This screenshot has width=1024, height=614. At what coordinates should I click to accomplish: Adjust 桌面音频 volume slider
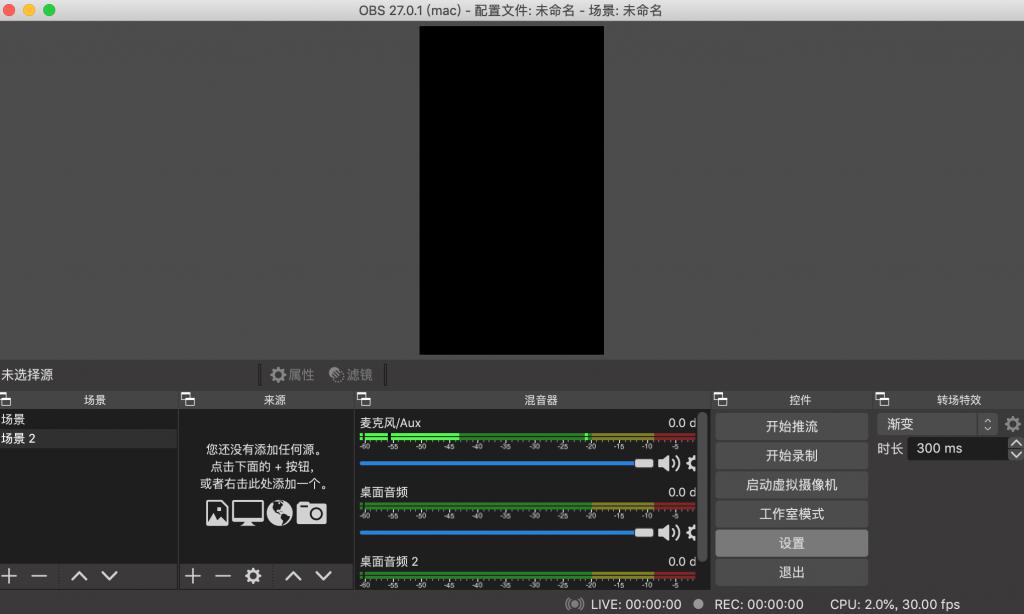tap(506, 532)
